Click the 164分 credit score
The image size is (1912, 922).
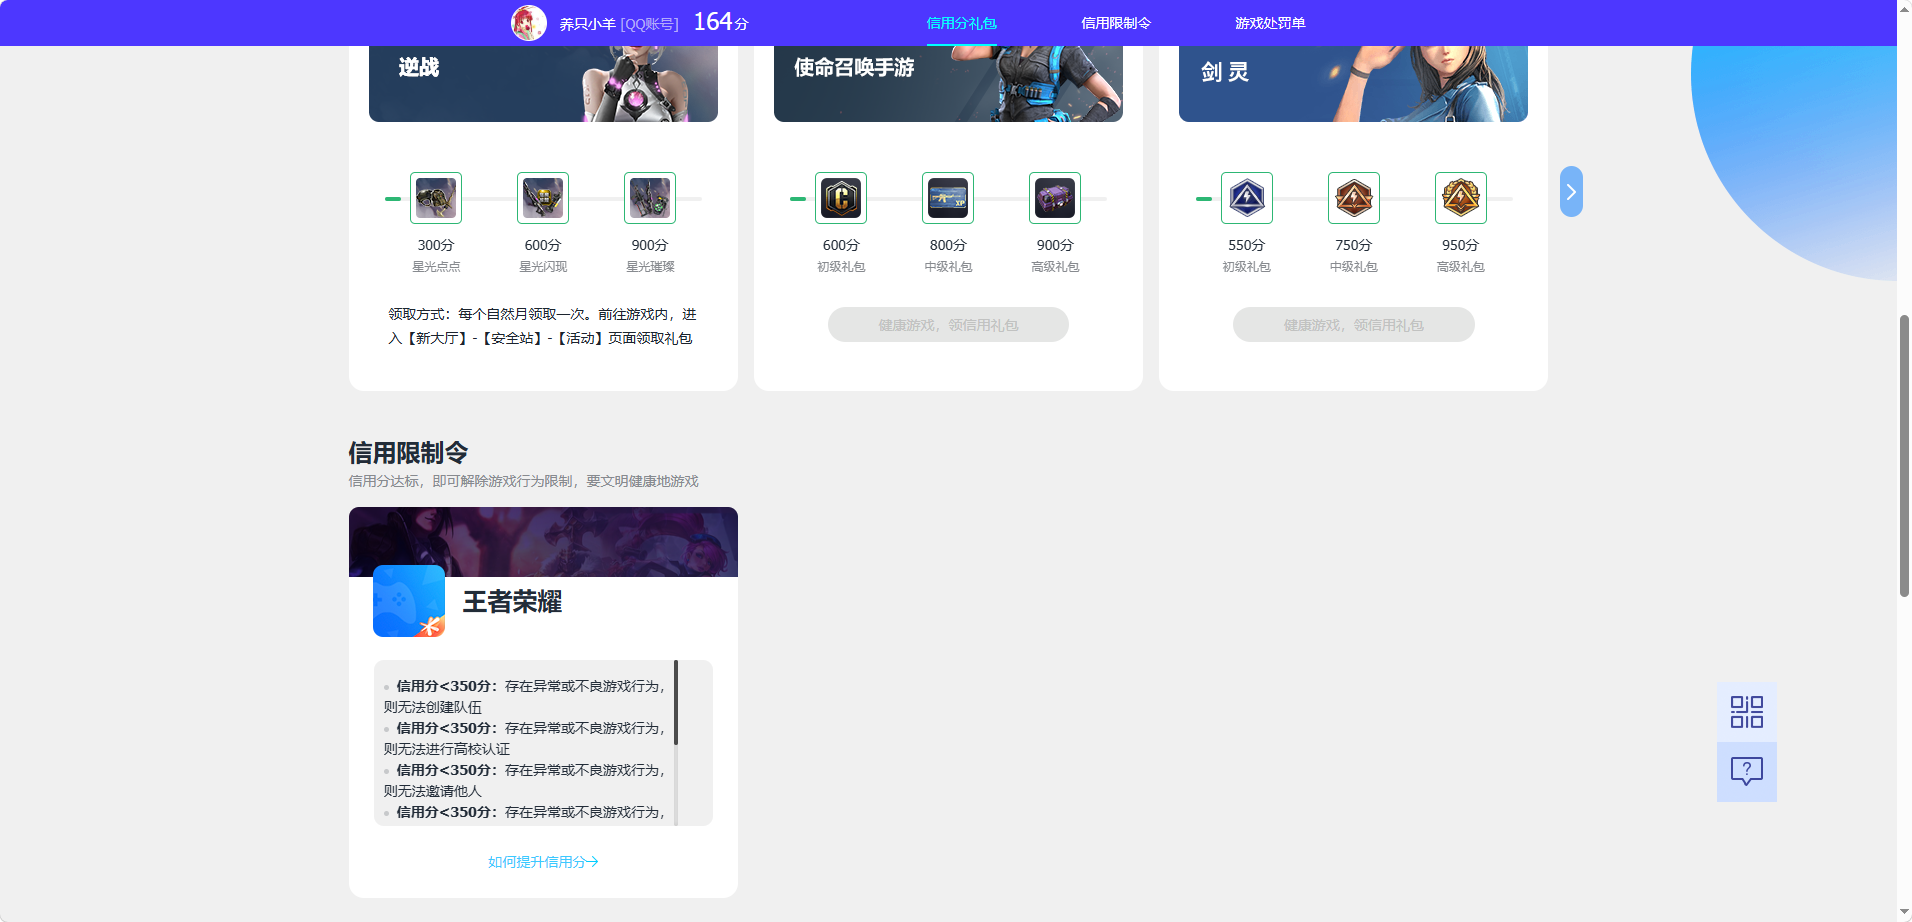pos(721,22)
